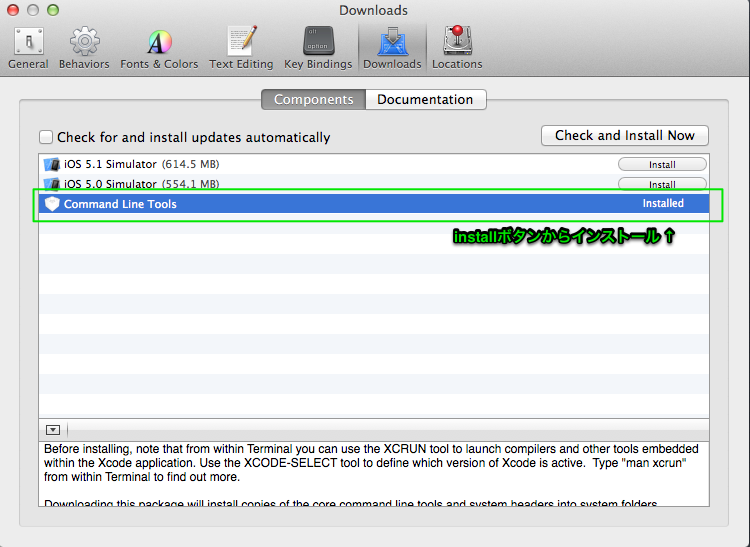The image size is (750, 547).
Task: Open the Text Editing pencil icon
Action: point(242,41)
